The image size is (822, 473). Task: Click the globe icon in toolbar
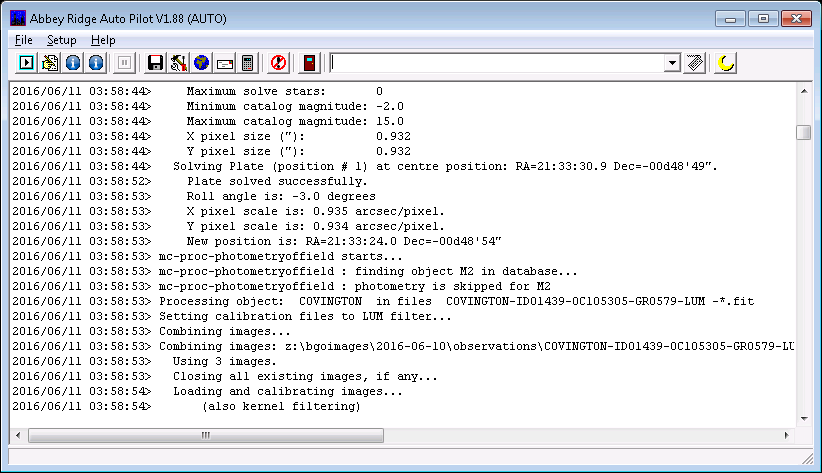click(201, 63)
